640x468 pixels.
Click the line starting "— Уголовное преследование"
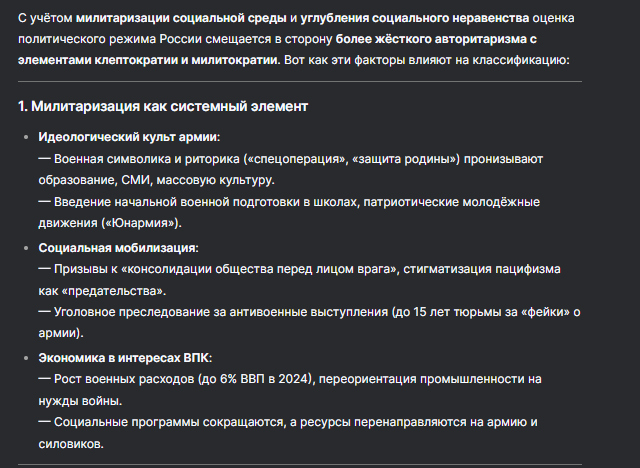click(290, 312)
